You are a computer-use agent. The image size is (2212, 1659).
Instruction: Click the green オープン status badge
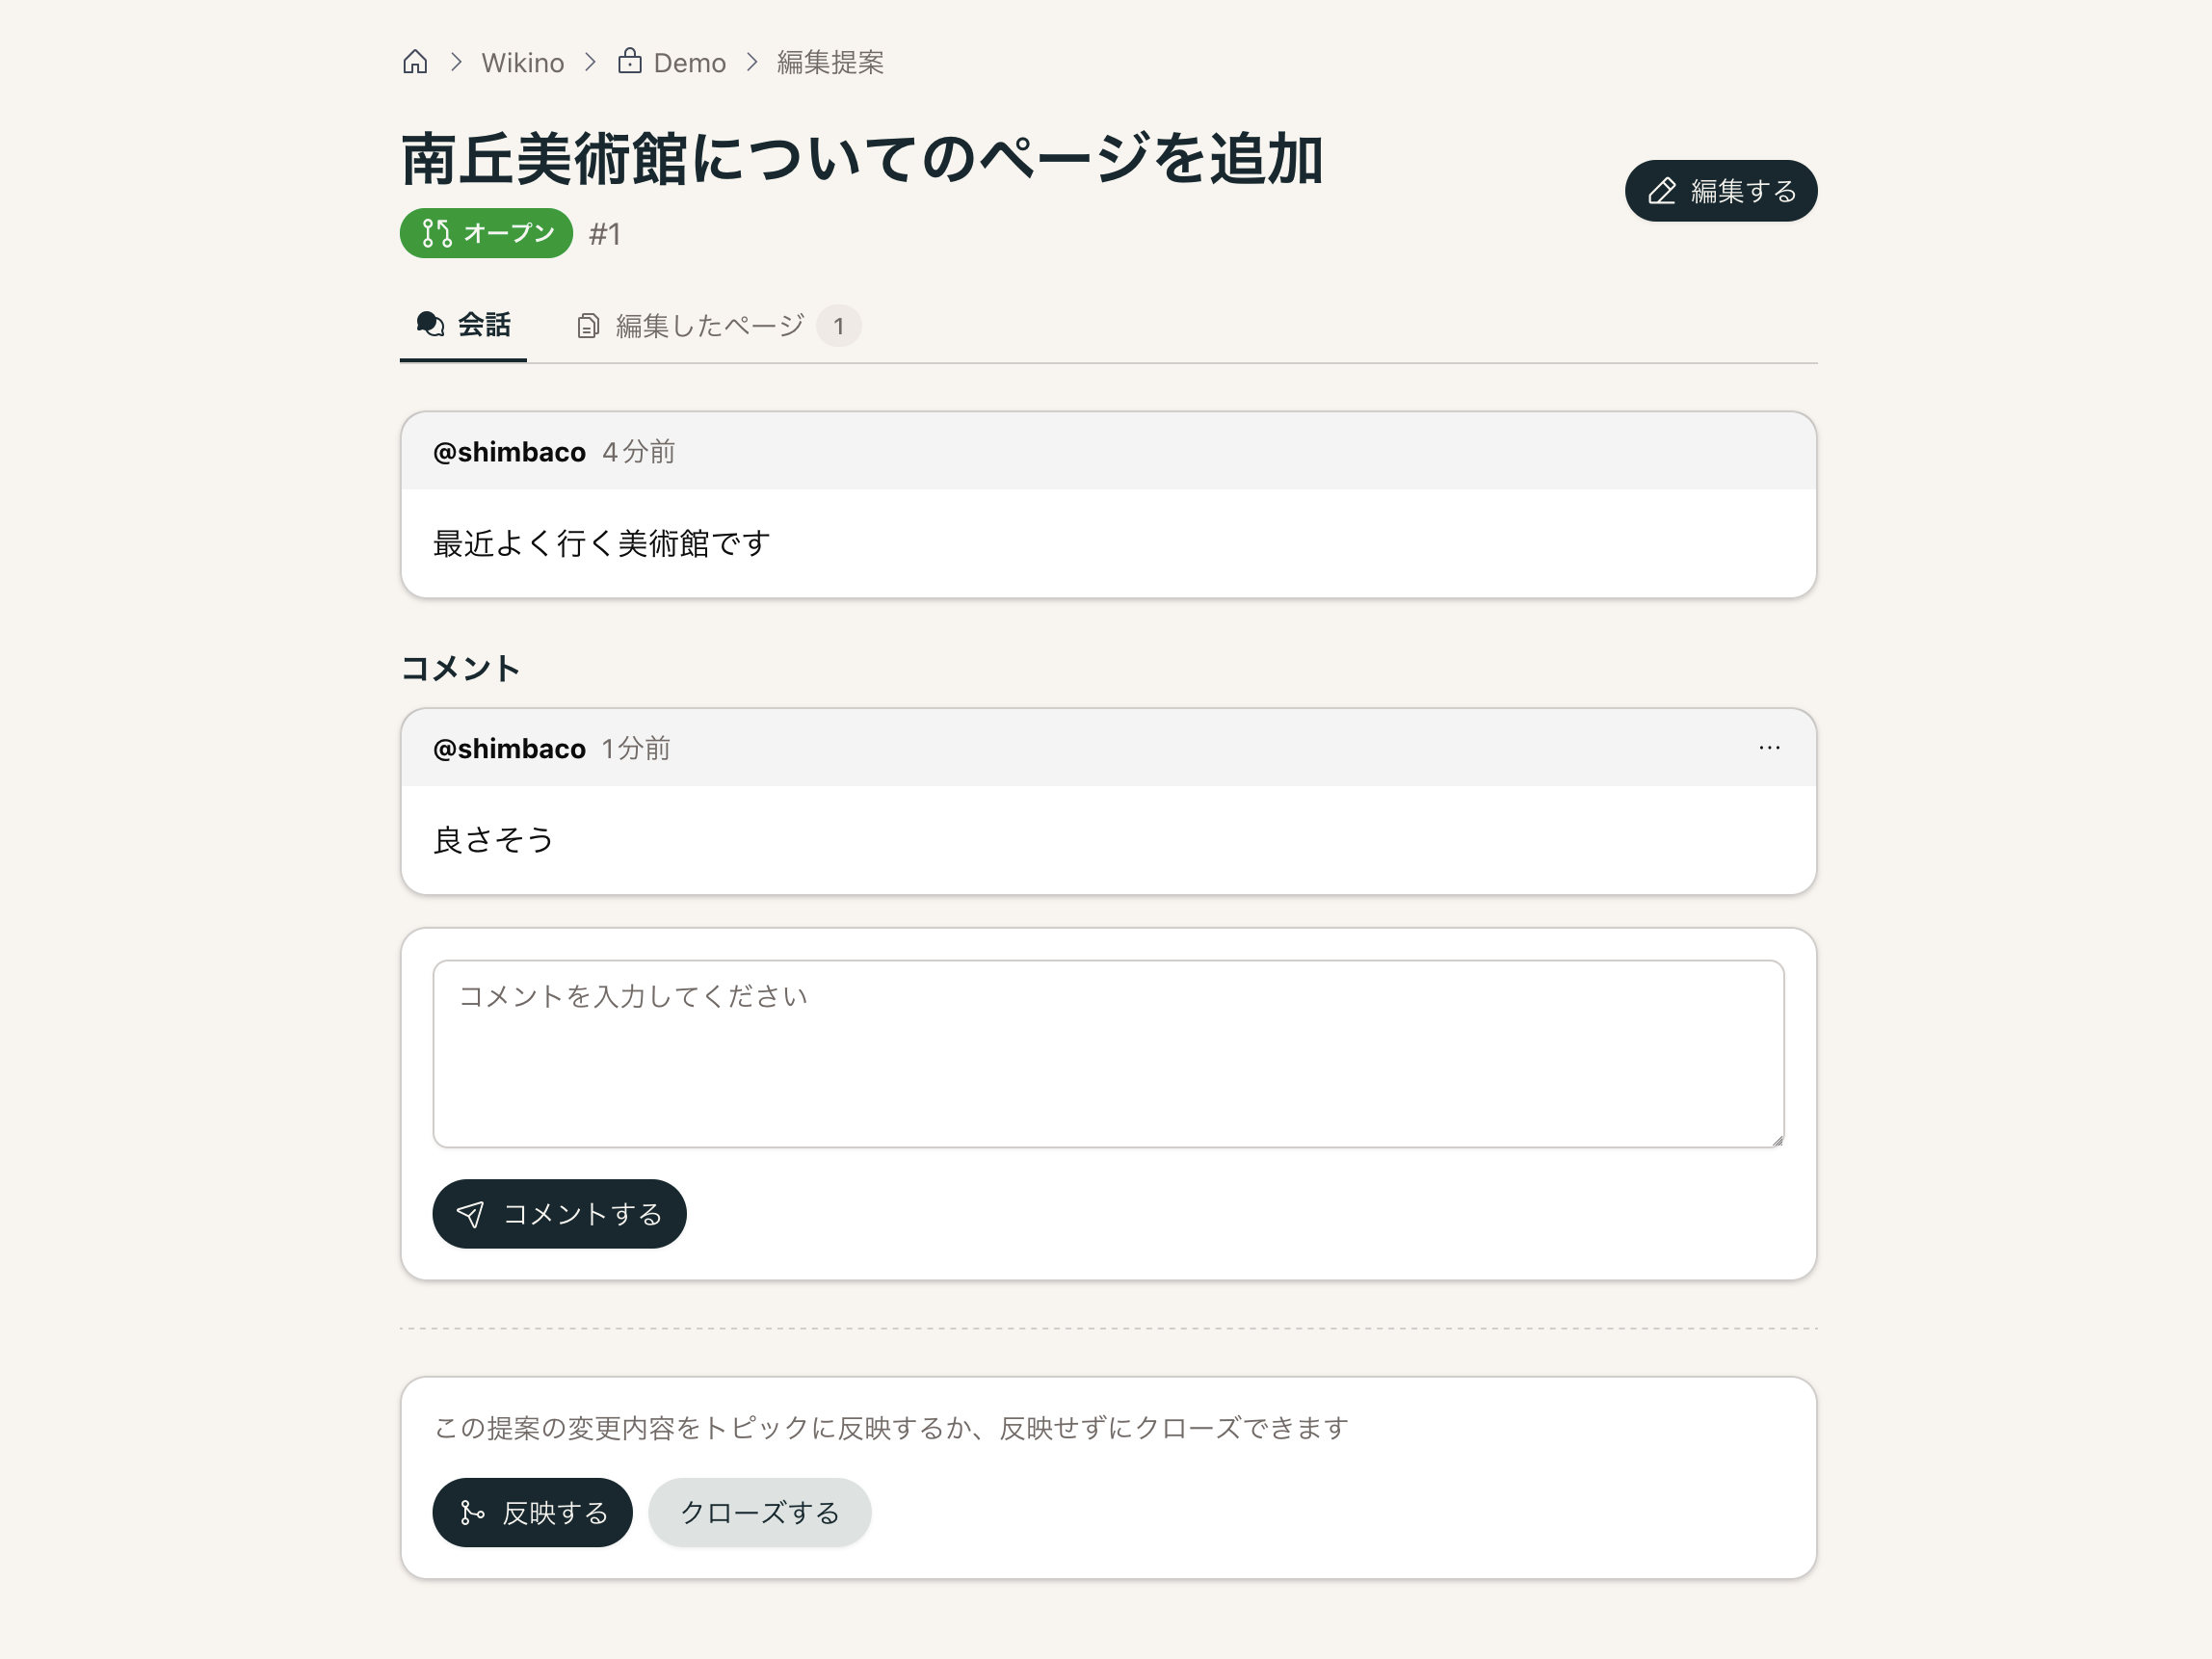coord(486,233)
